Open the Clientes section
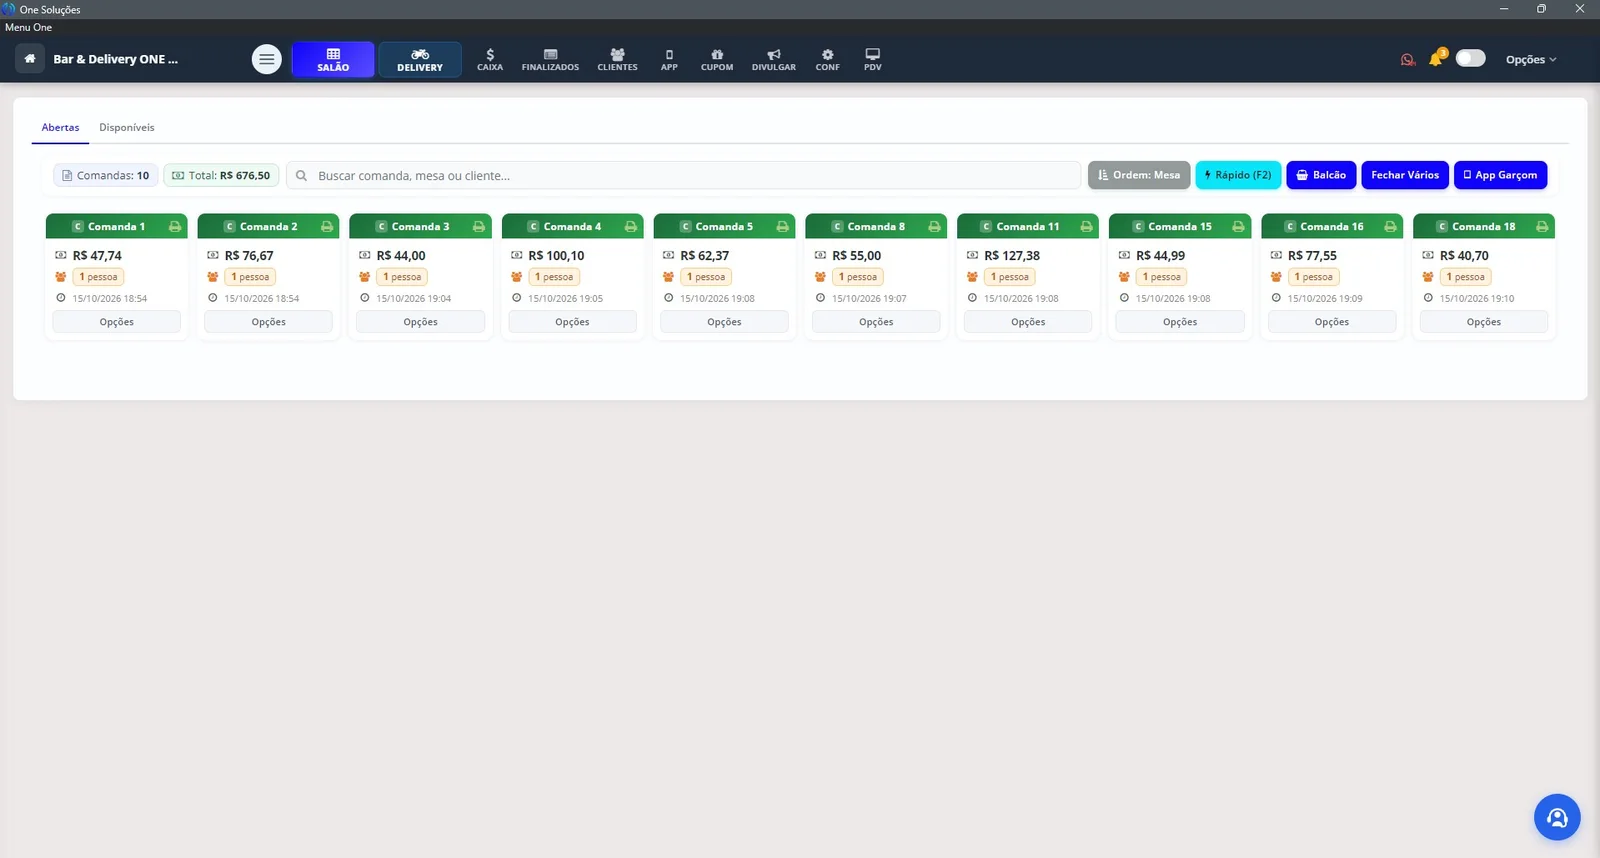1600x858 pixels. [x=617, y=60]
